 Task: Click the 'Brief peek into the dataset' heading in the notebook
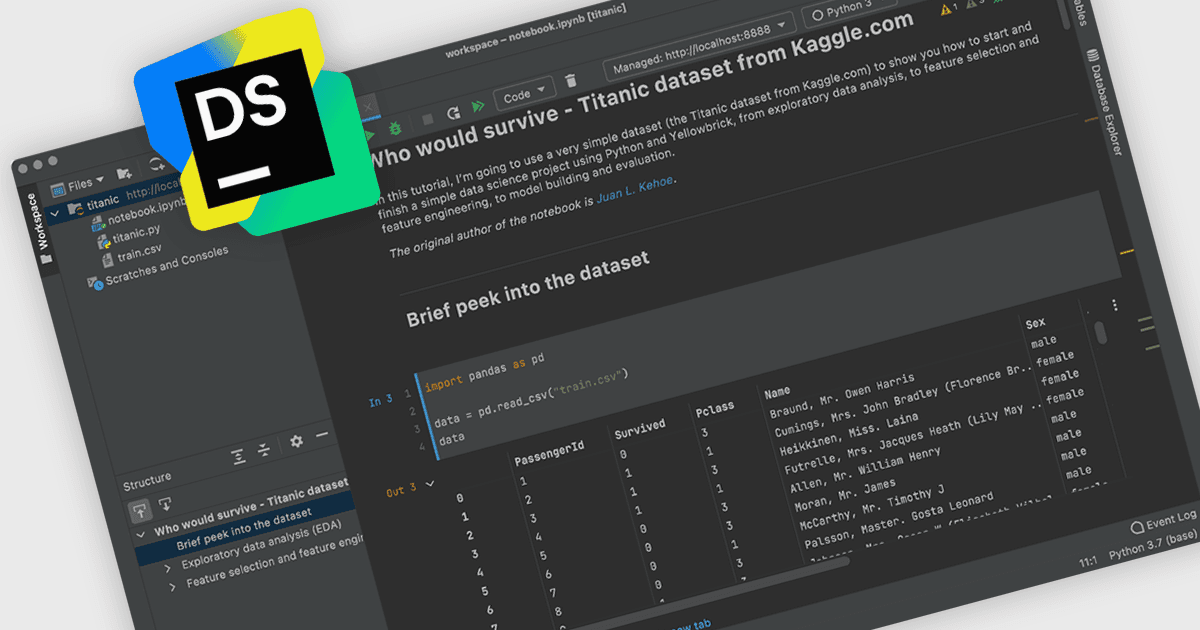[x=527, y=288]
